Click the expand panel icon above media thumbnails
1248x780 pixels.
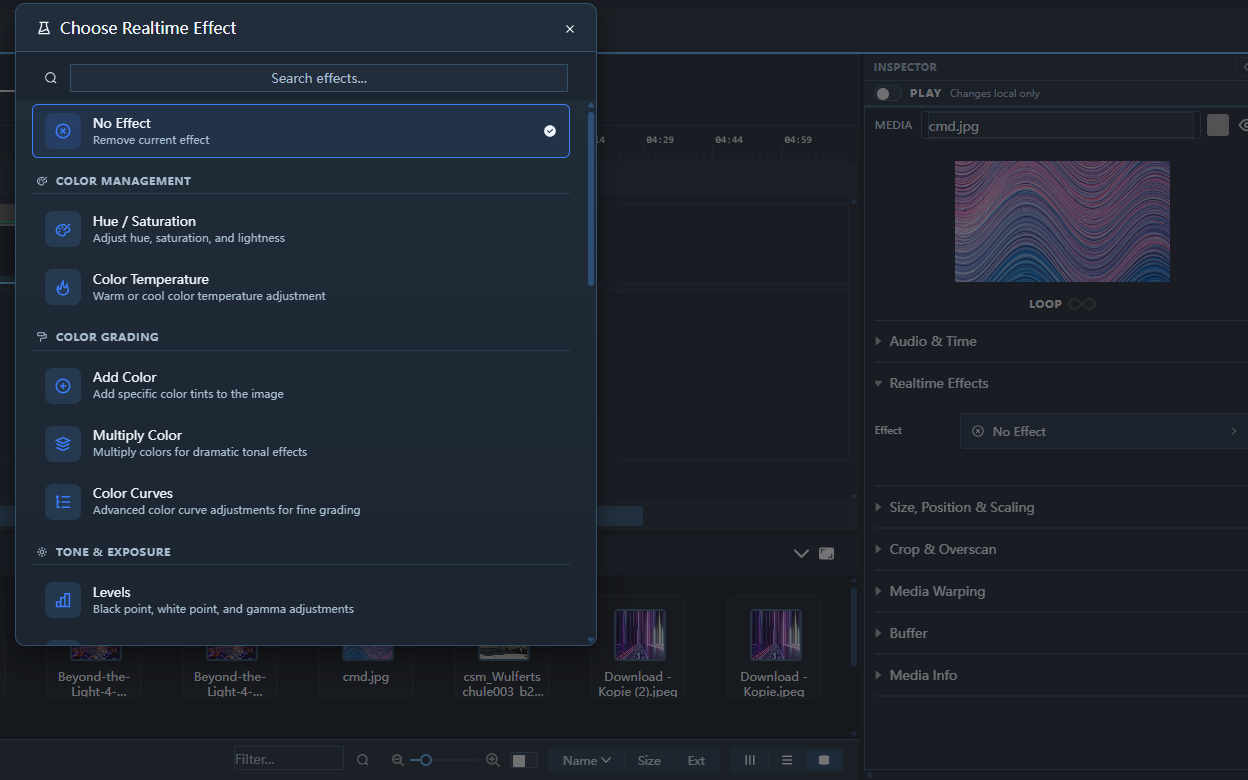pyautogui.click(x=826, y=553)
